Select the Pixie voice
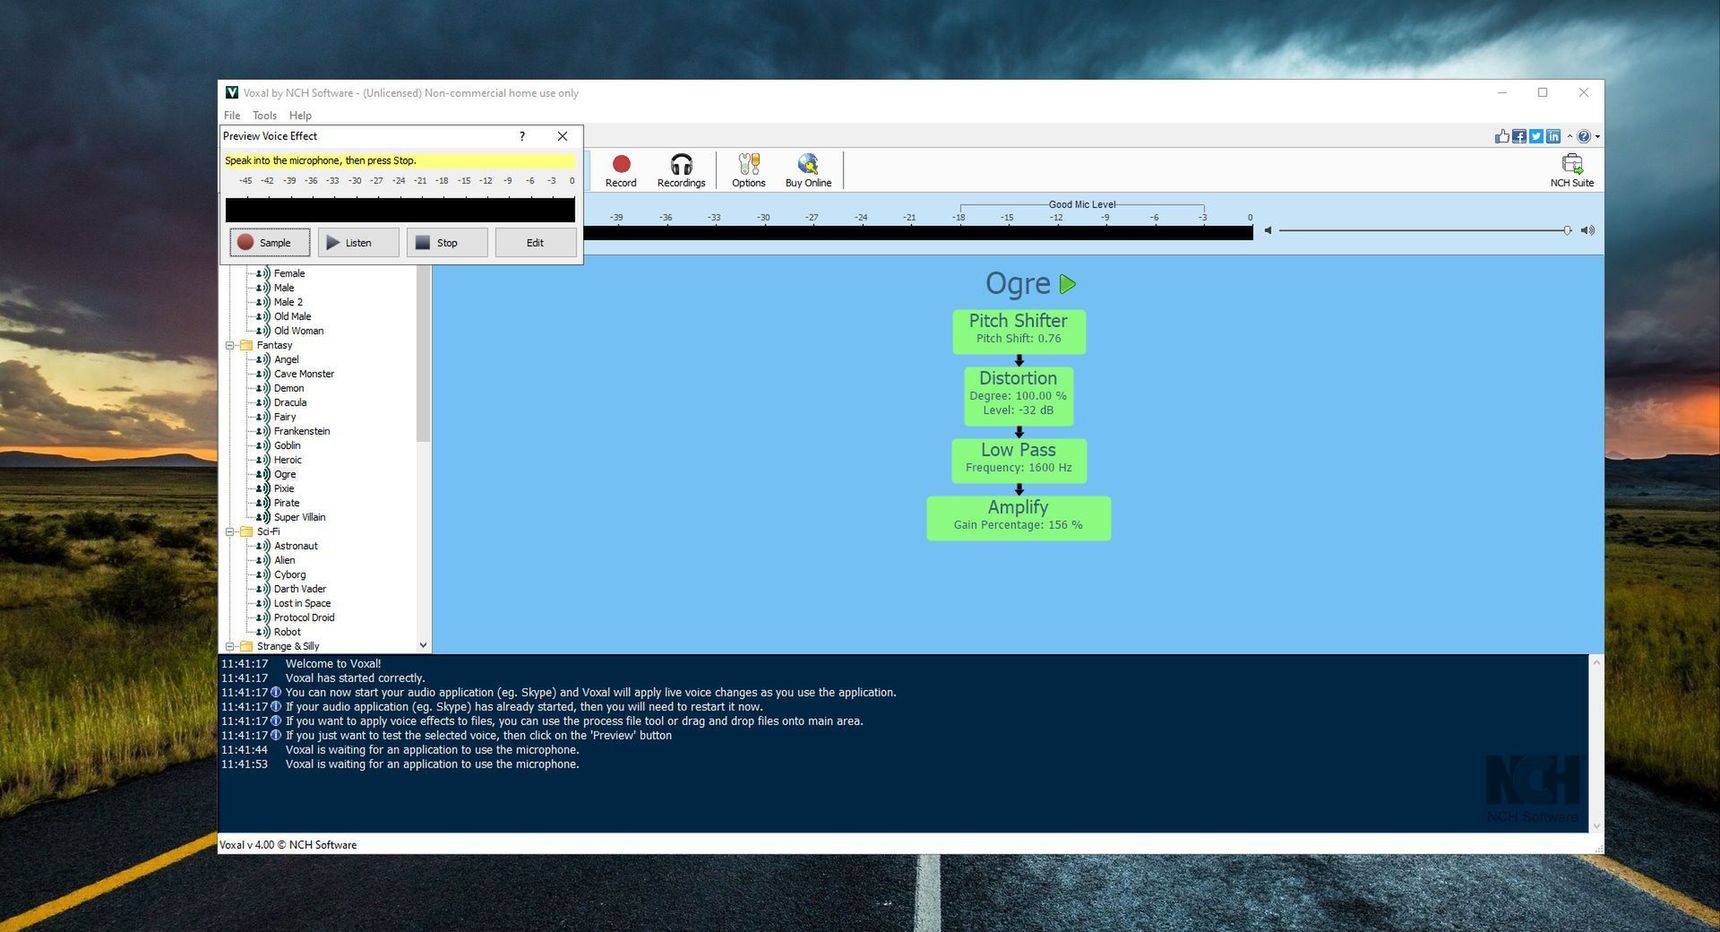 284,489
